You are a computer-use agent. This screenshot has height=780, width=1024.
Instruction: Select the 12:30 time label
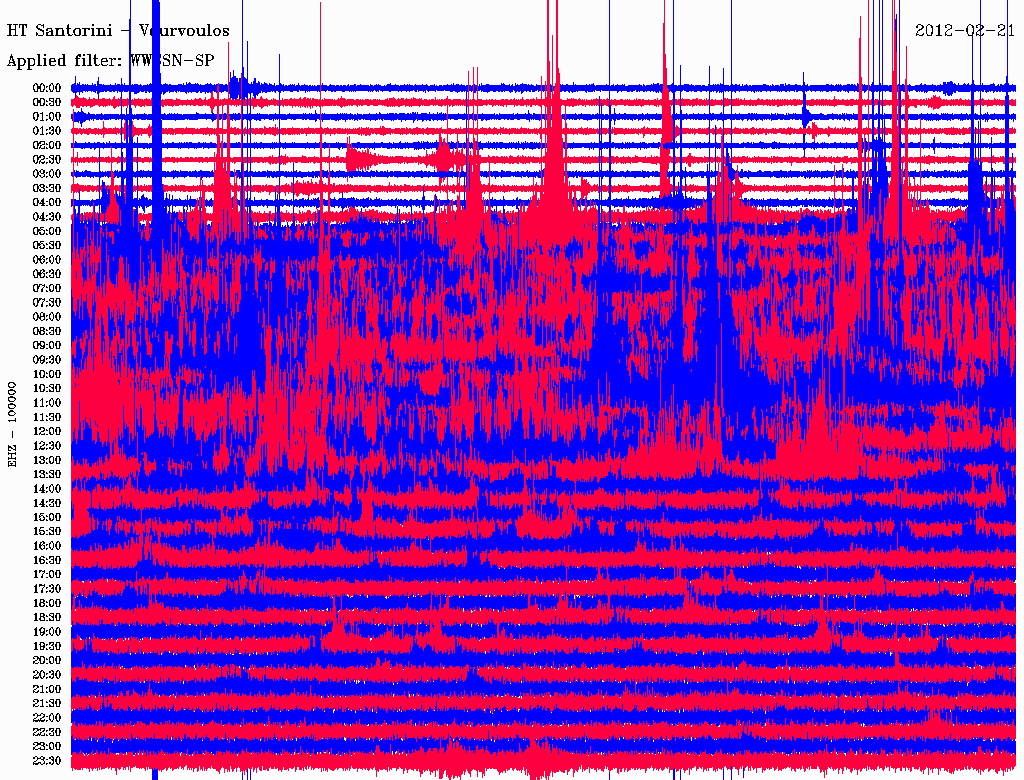coord(47,446)
